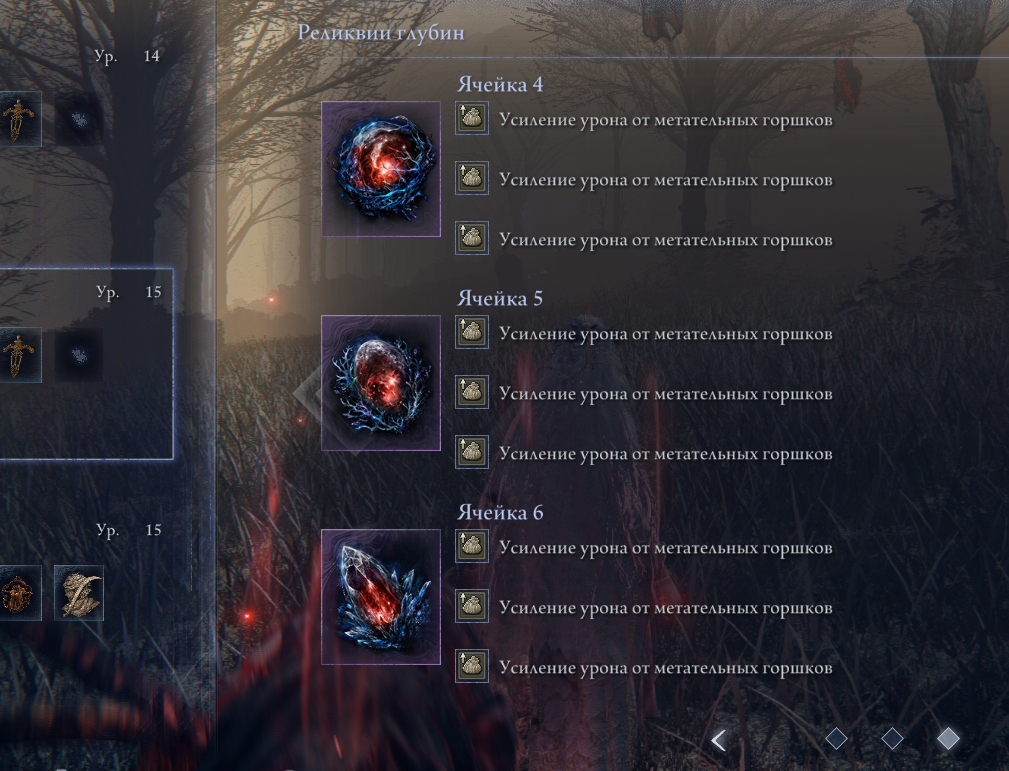This screenshot has height=771, width=1009.
Task: Click second pot damage icon in Ячейка 4
Action: (x=472, y=178)
